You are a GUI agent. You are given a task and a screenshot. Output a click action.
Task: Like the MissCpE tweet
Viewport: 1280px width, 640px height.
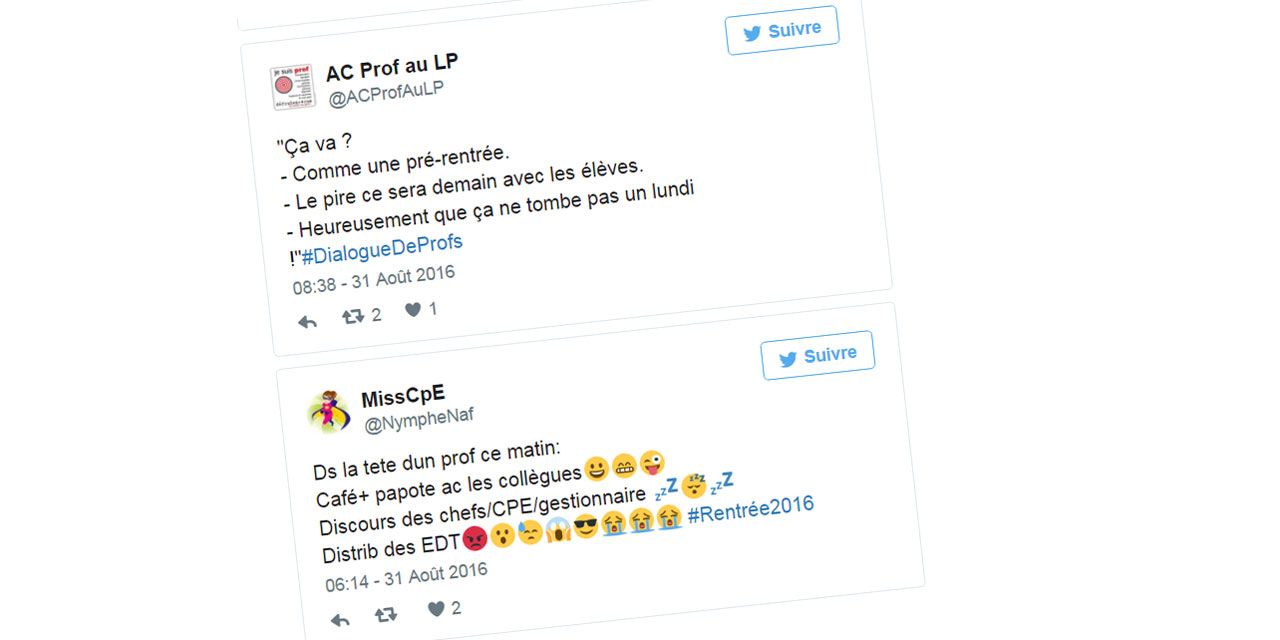[x=436, y=609]
